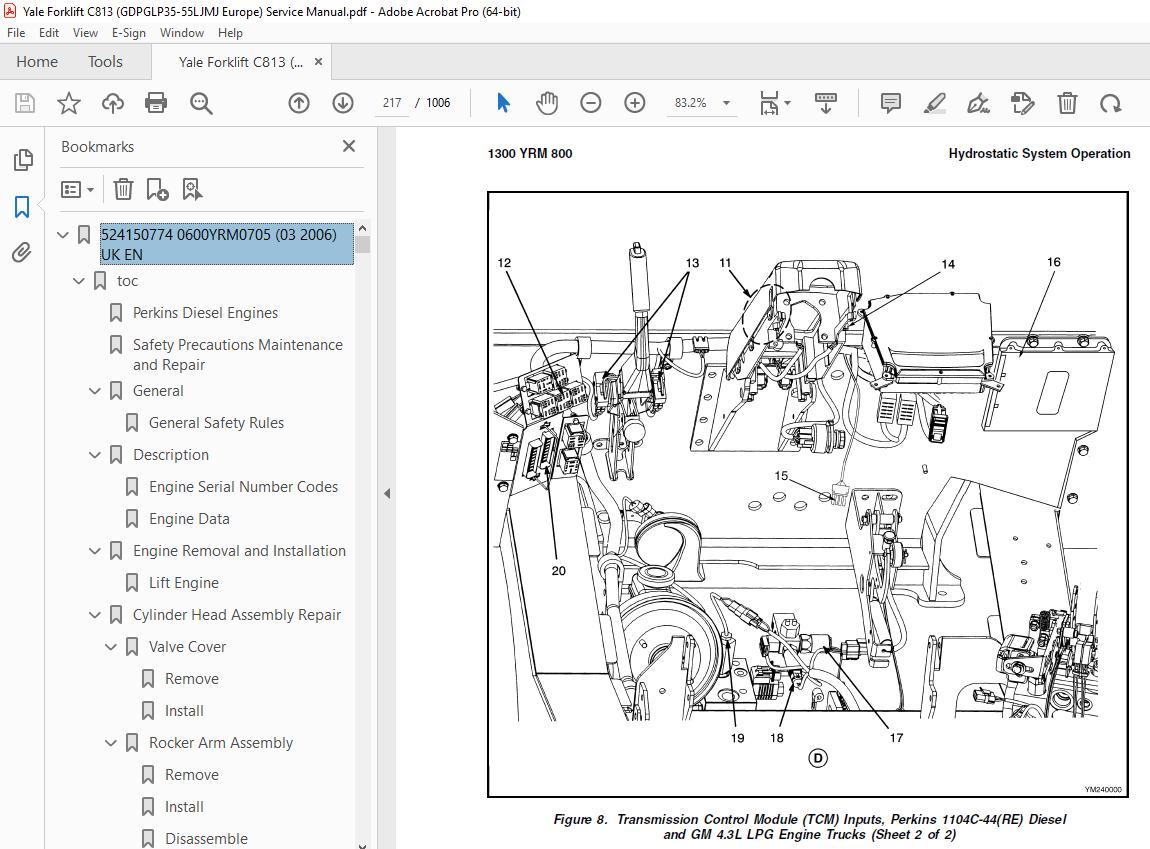Go to Safety Precautions Maintenance and Repair
The height and width of the screenshot is (849, 1150).
coord(238,355)
